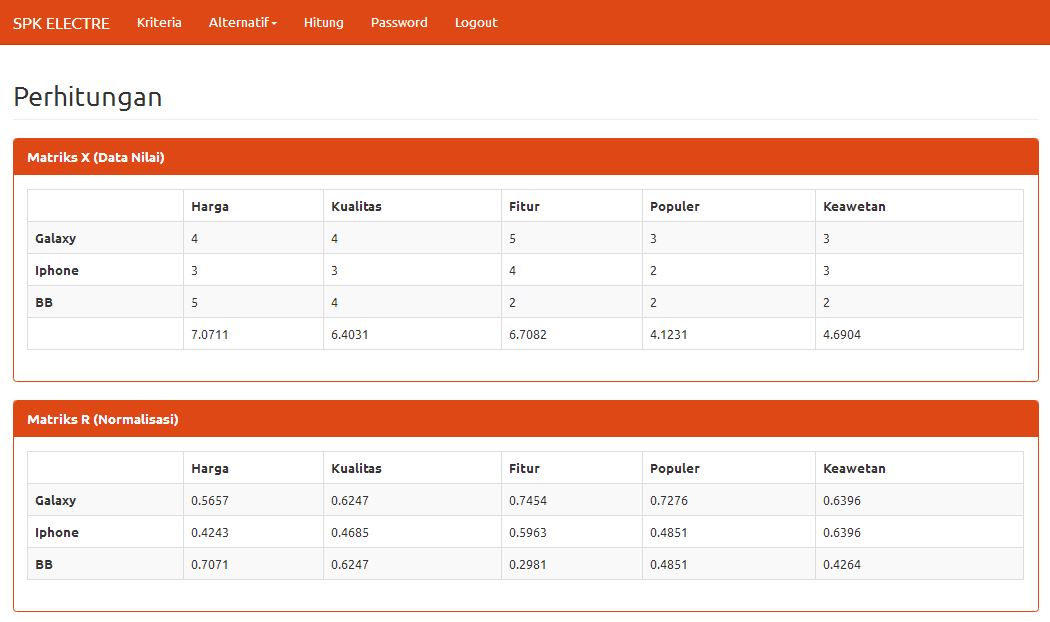Open the Kriteria menu item
The height and width of the screenshot is (622, 1050).
coord(159,22)
